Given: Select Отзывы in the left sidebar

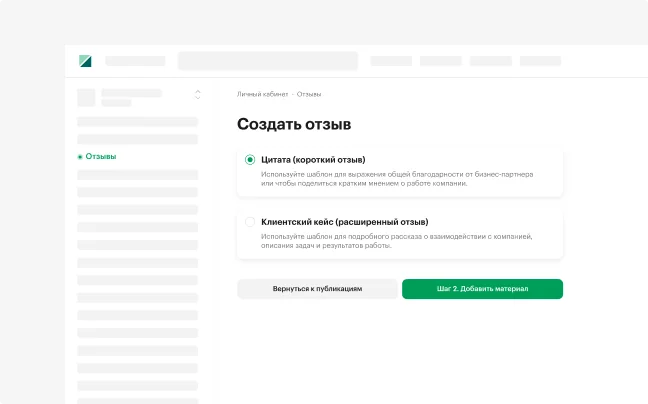Looking at the screenshot, I should (x=100, y=157).
